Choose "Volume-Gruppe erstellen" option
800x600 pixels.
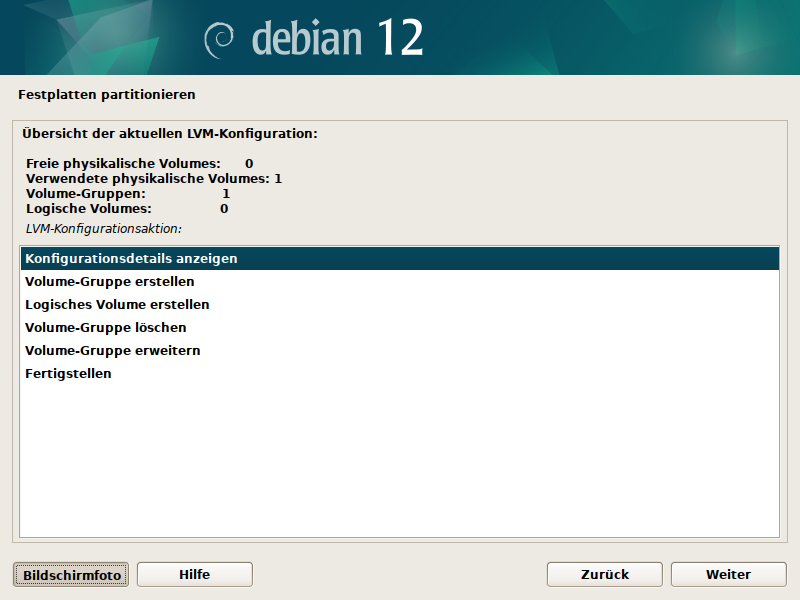pyautogui.click(x=110, y=281)
